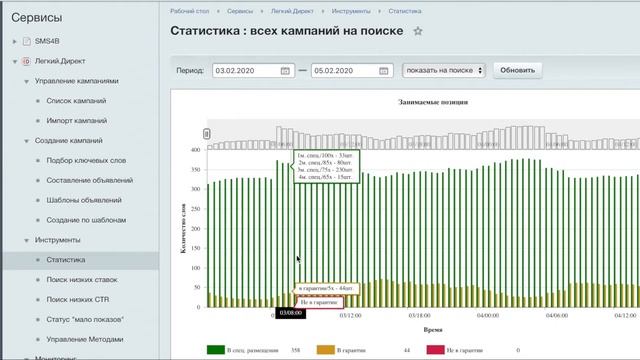Open Сервисы breadcrumb link
The height and width of the screenshot is (360, 640).
(x=240, y=11)
